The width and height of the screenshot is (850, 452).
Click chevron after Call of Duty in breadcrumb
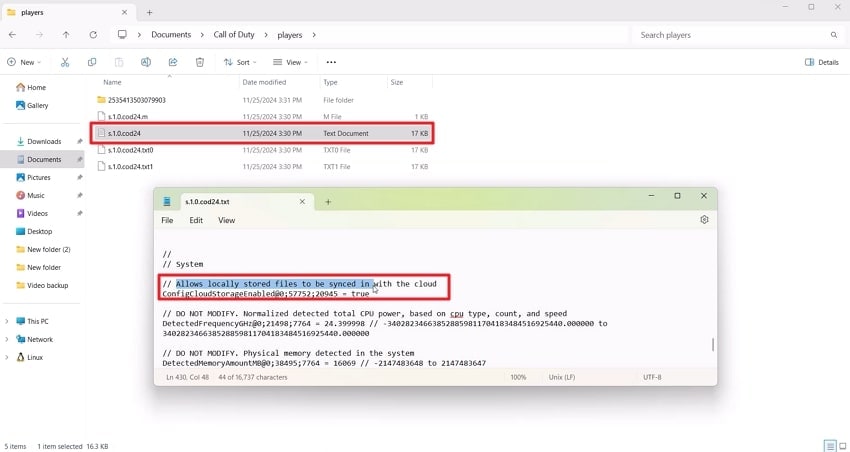click(266, 35)
